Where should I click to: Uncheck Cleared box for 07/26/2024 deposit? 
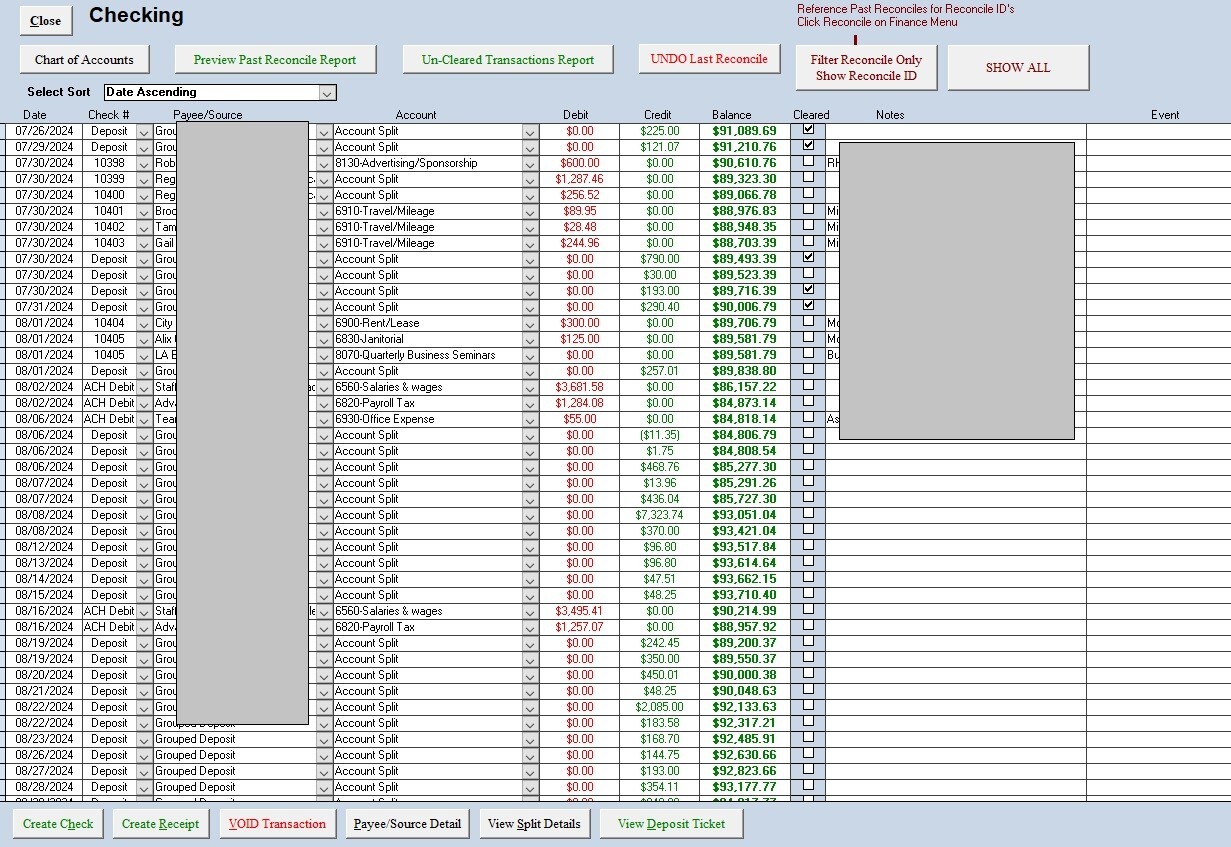[x=808, y=129]
